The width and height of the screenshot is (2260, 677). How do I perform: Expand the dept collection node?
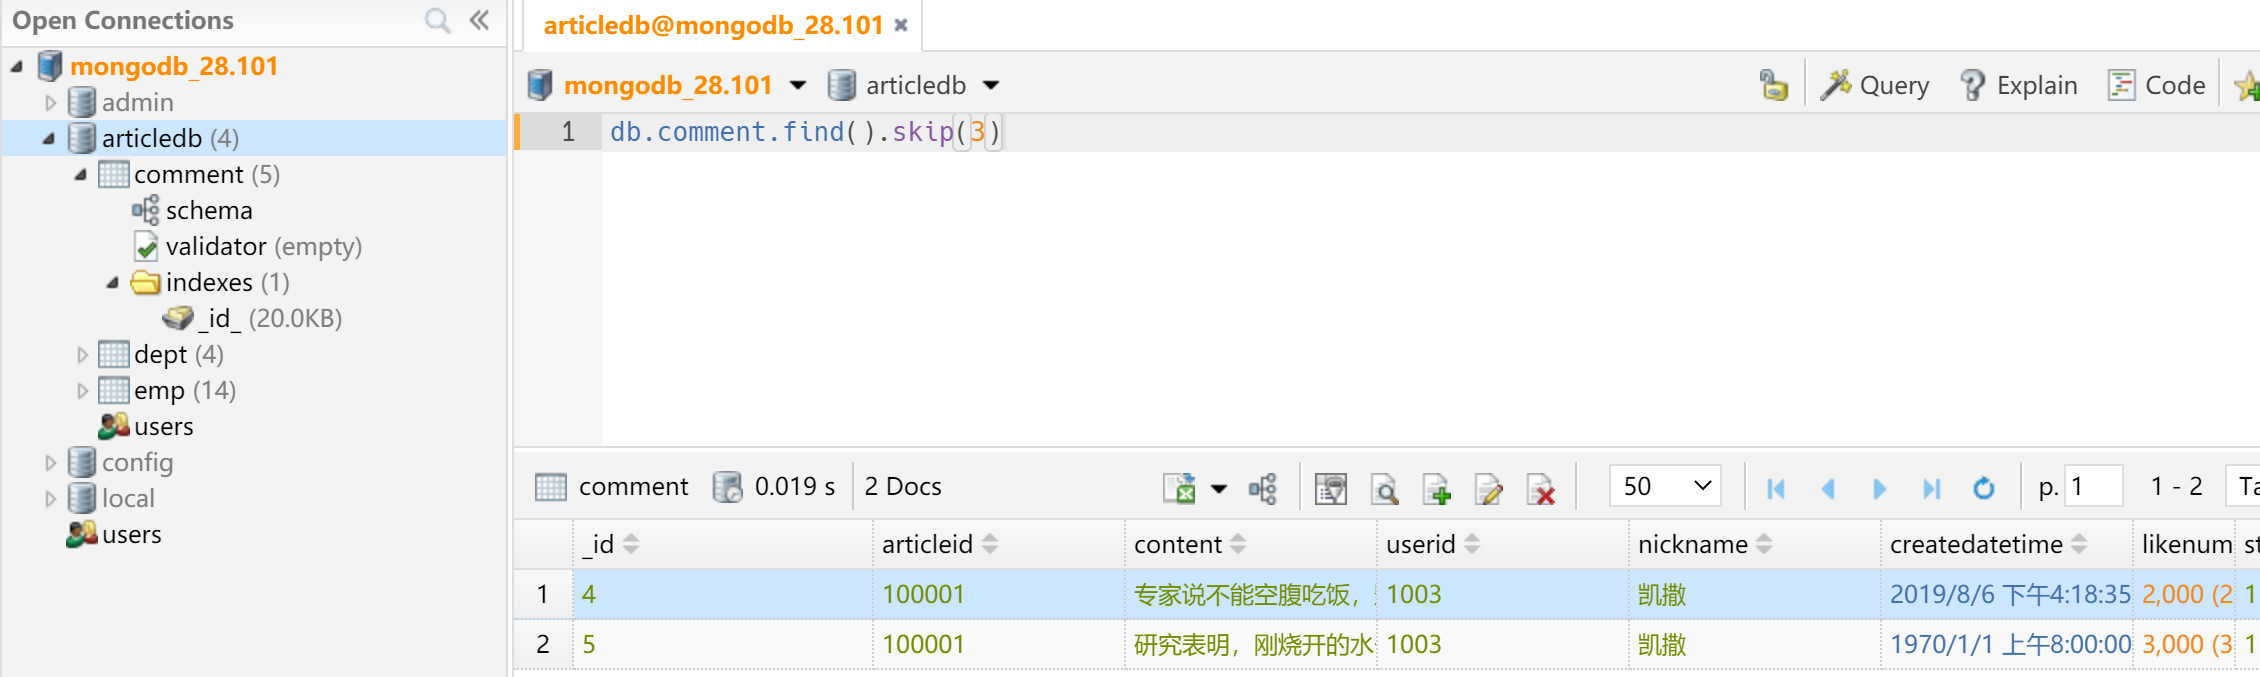82,355
